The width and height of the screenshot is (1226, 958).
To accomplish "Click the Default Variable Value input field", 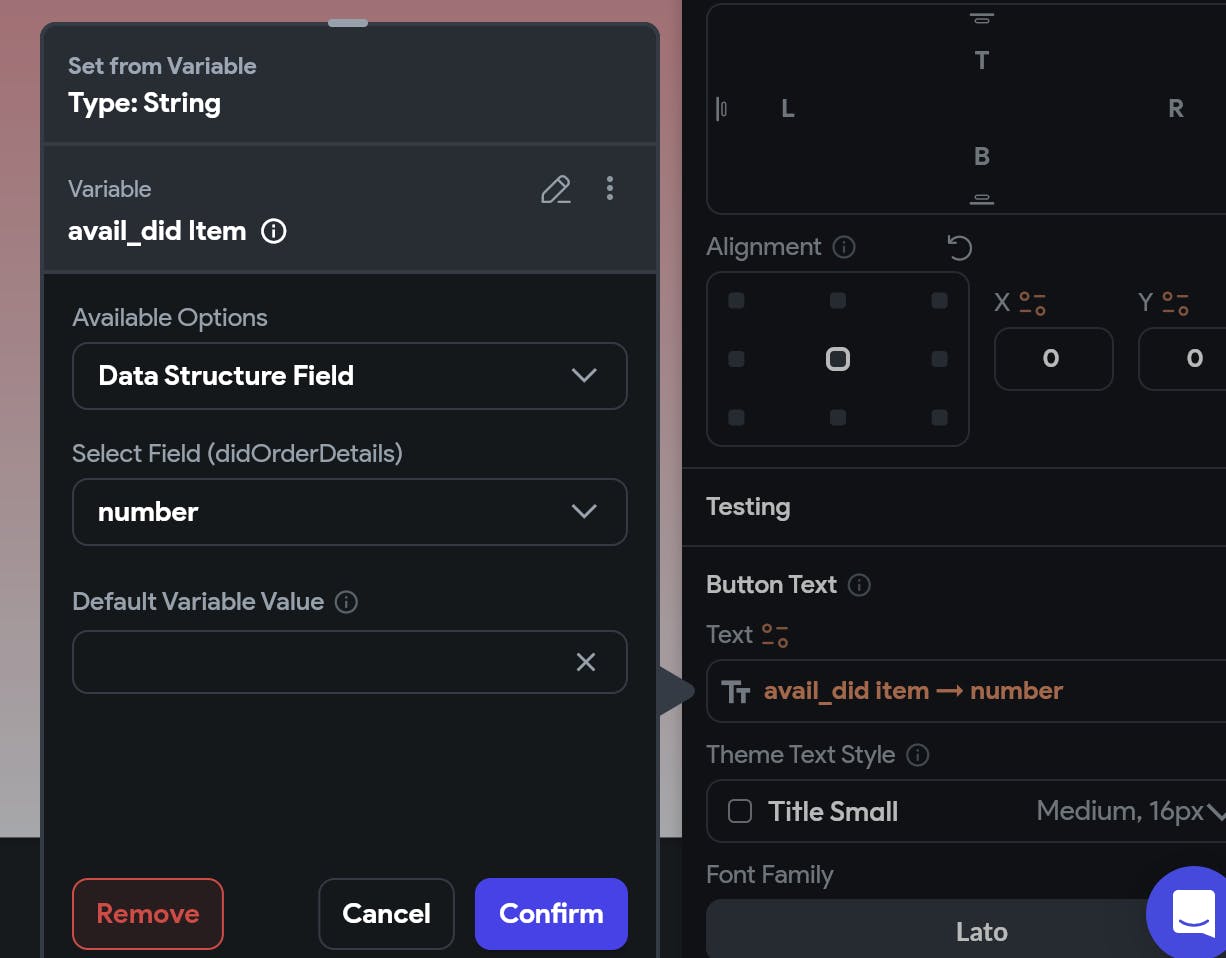I will coord(320,662).
